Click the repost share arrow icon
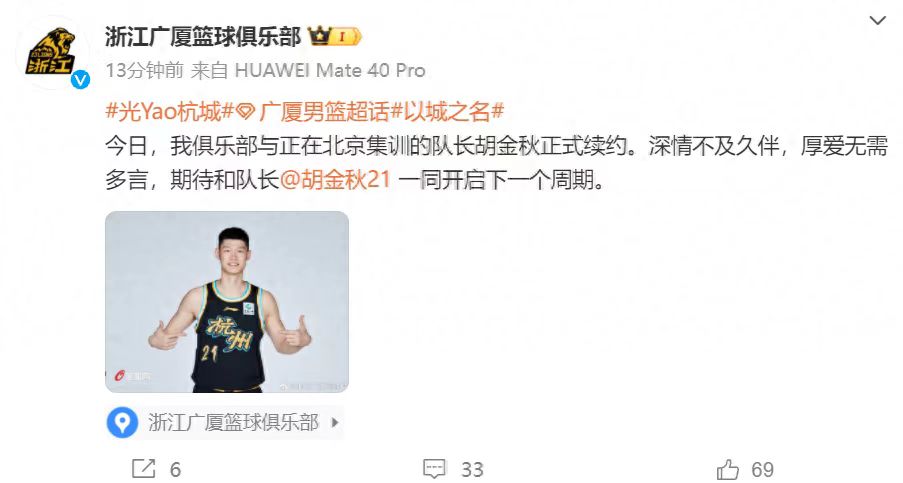This screenshot has width=903, height=483. coord(143,469)
